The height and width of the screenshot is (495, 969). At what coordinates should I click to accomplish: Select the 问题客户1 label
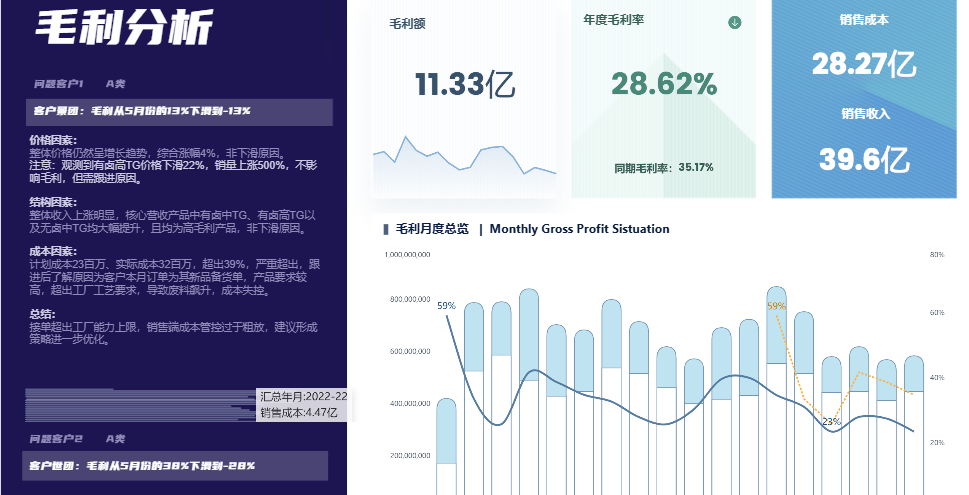pyautogui.click(x=59, y=83)
